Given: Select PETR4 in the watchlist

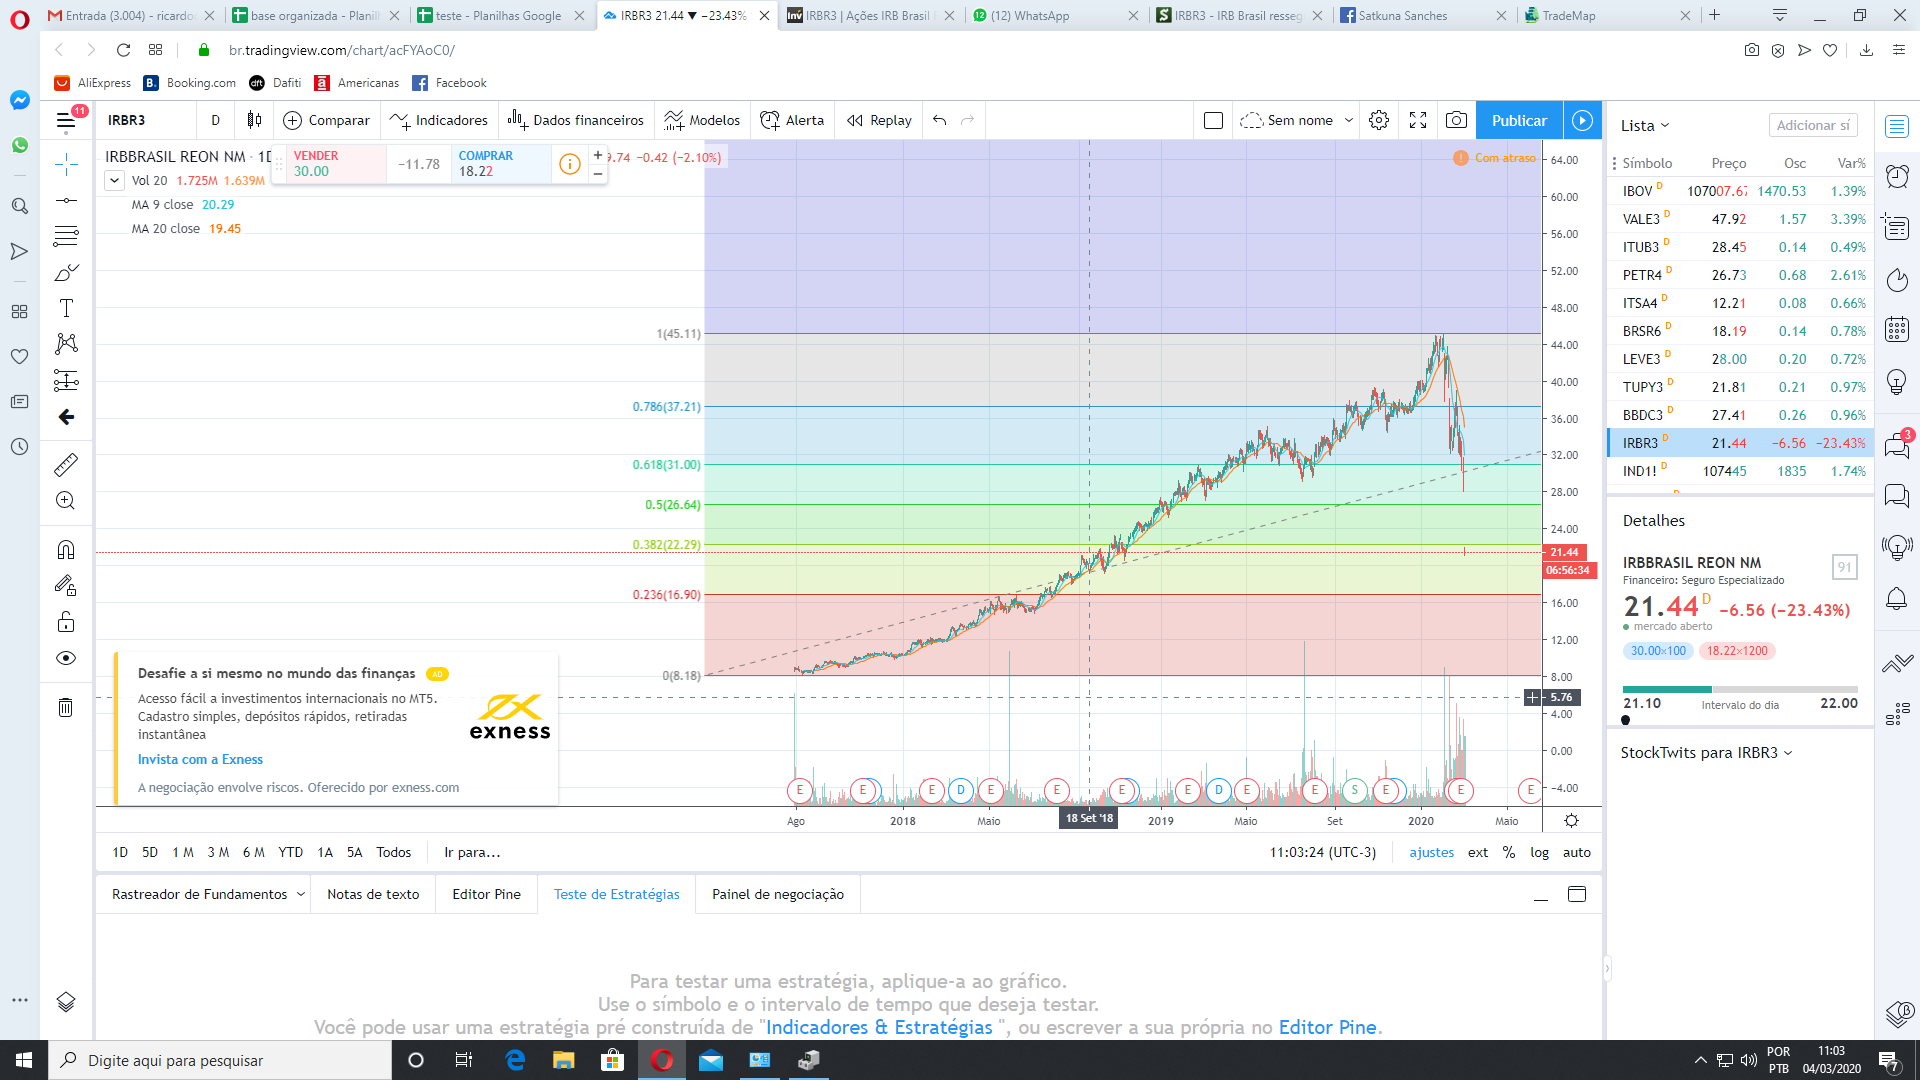Looking at the screenshot, I should 1740,274.
